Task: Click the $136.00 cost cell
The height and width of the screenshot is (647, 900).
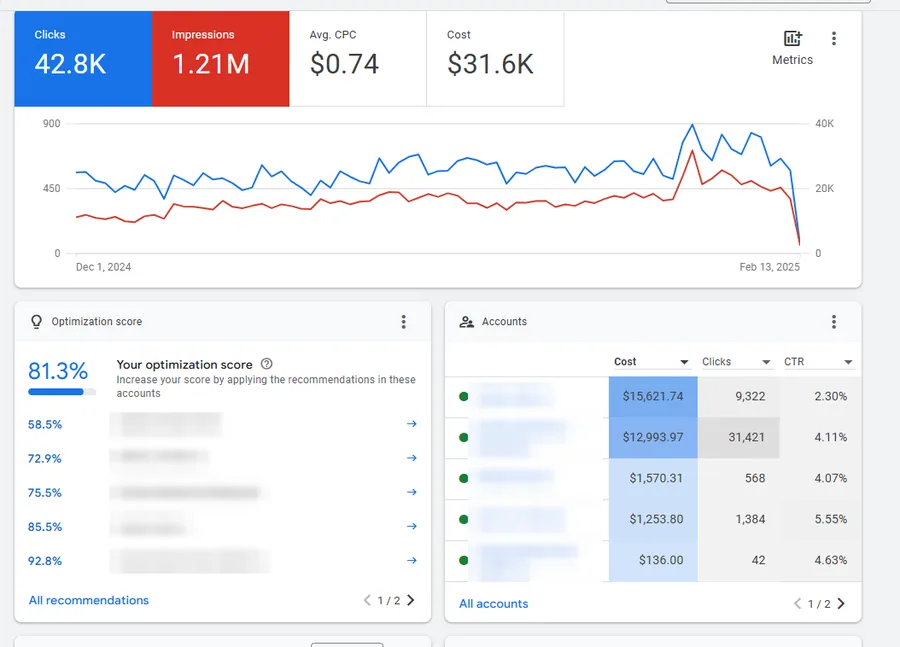Action: [x=653, y=560]
